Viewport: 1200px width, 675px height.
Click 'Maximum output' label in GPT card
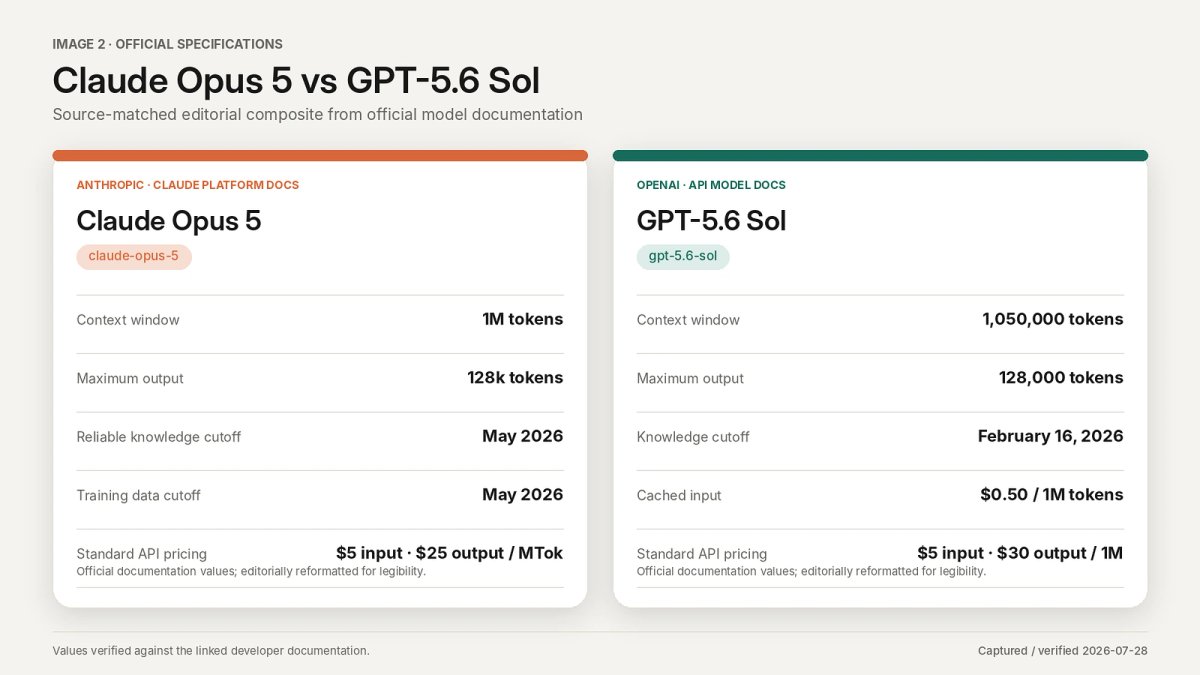(691, 378)
